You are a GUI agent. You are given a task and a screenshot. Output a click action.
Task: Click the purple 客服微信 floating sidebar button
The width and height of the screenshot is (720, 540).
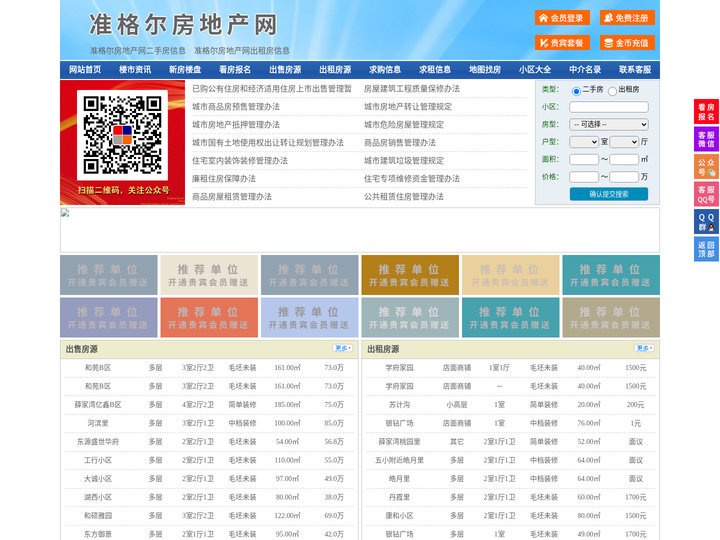point(706,139)
